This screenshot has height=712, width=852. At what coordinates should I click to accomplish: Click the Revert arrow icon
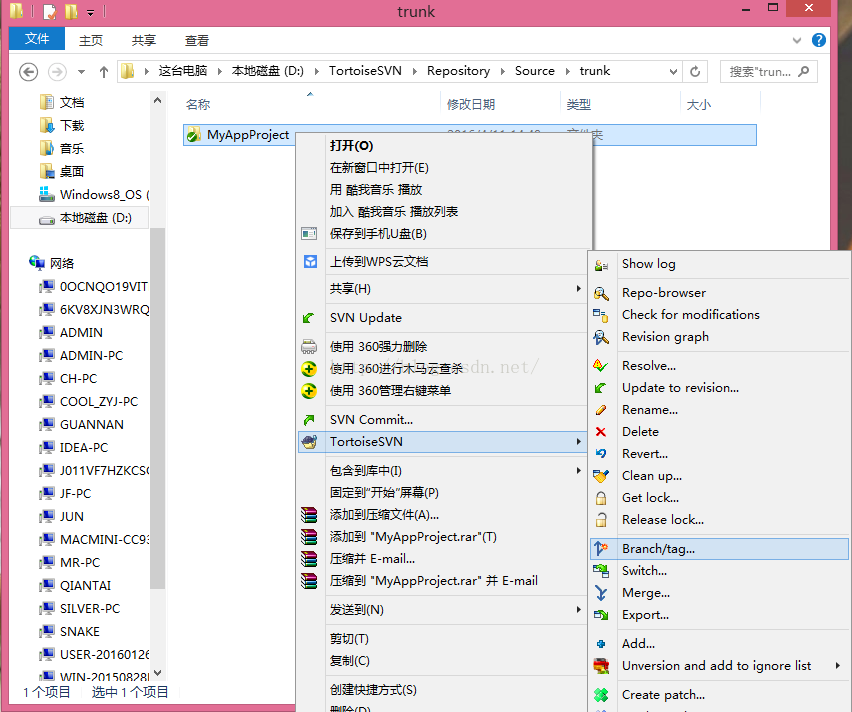coord(601,454)
